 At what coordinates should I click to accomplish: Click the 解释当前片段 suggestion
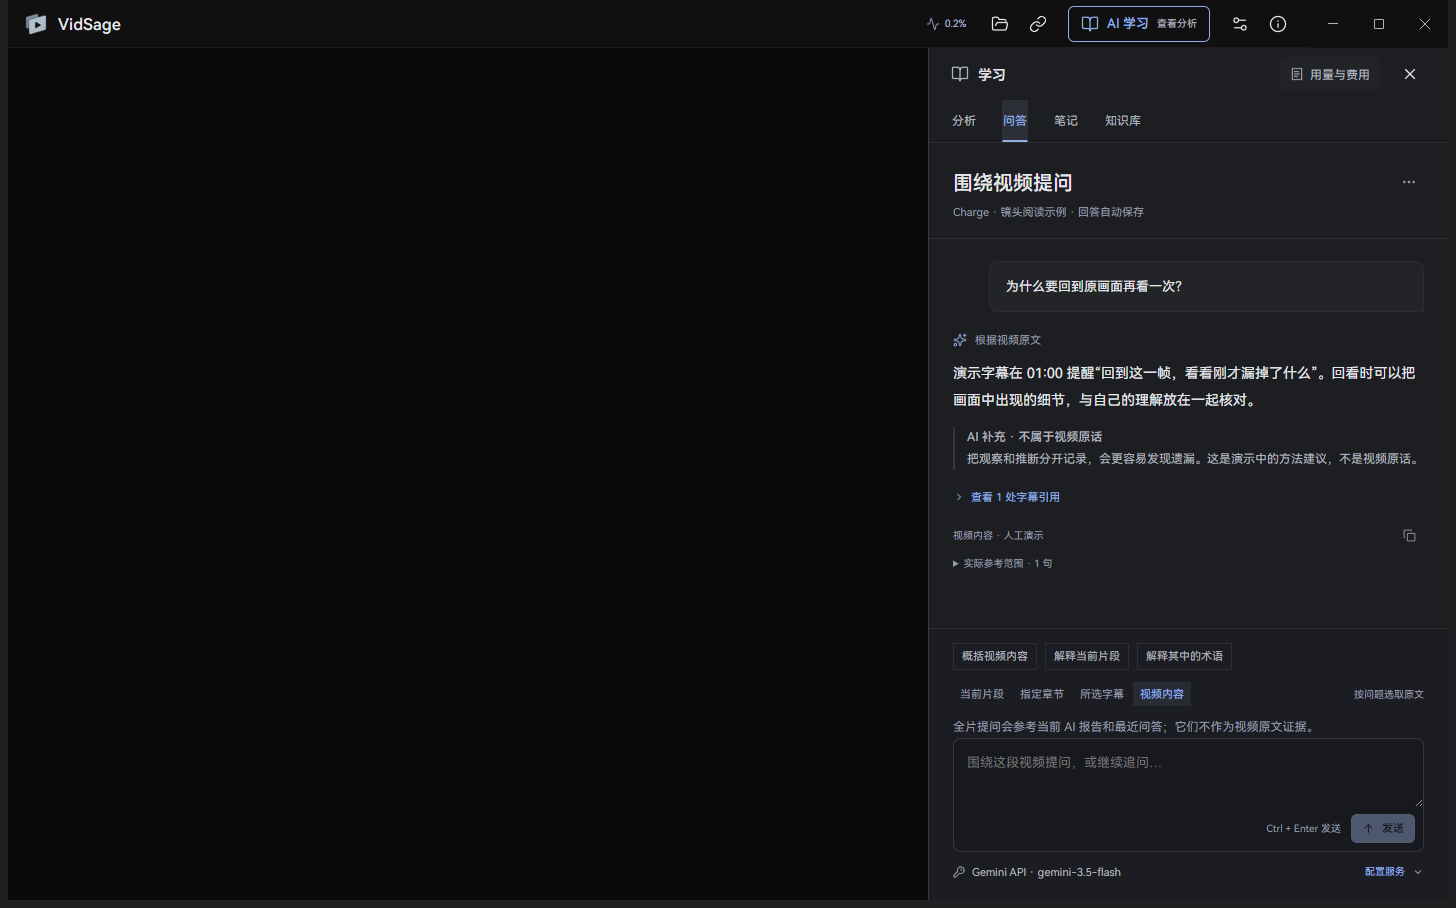(1087, 656)
